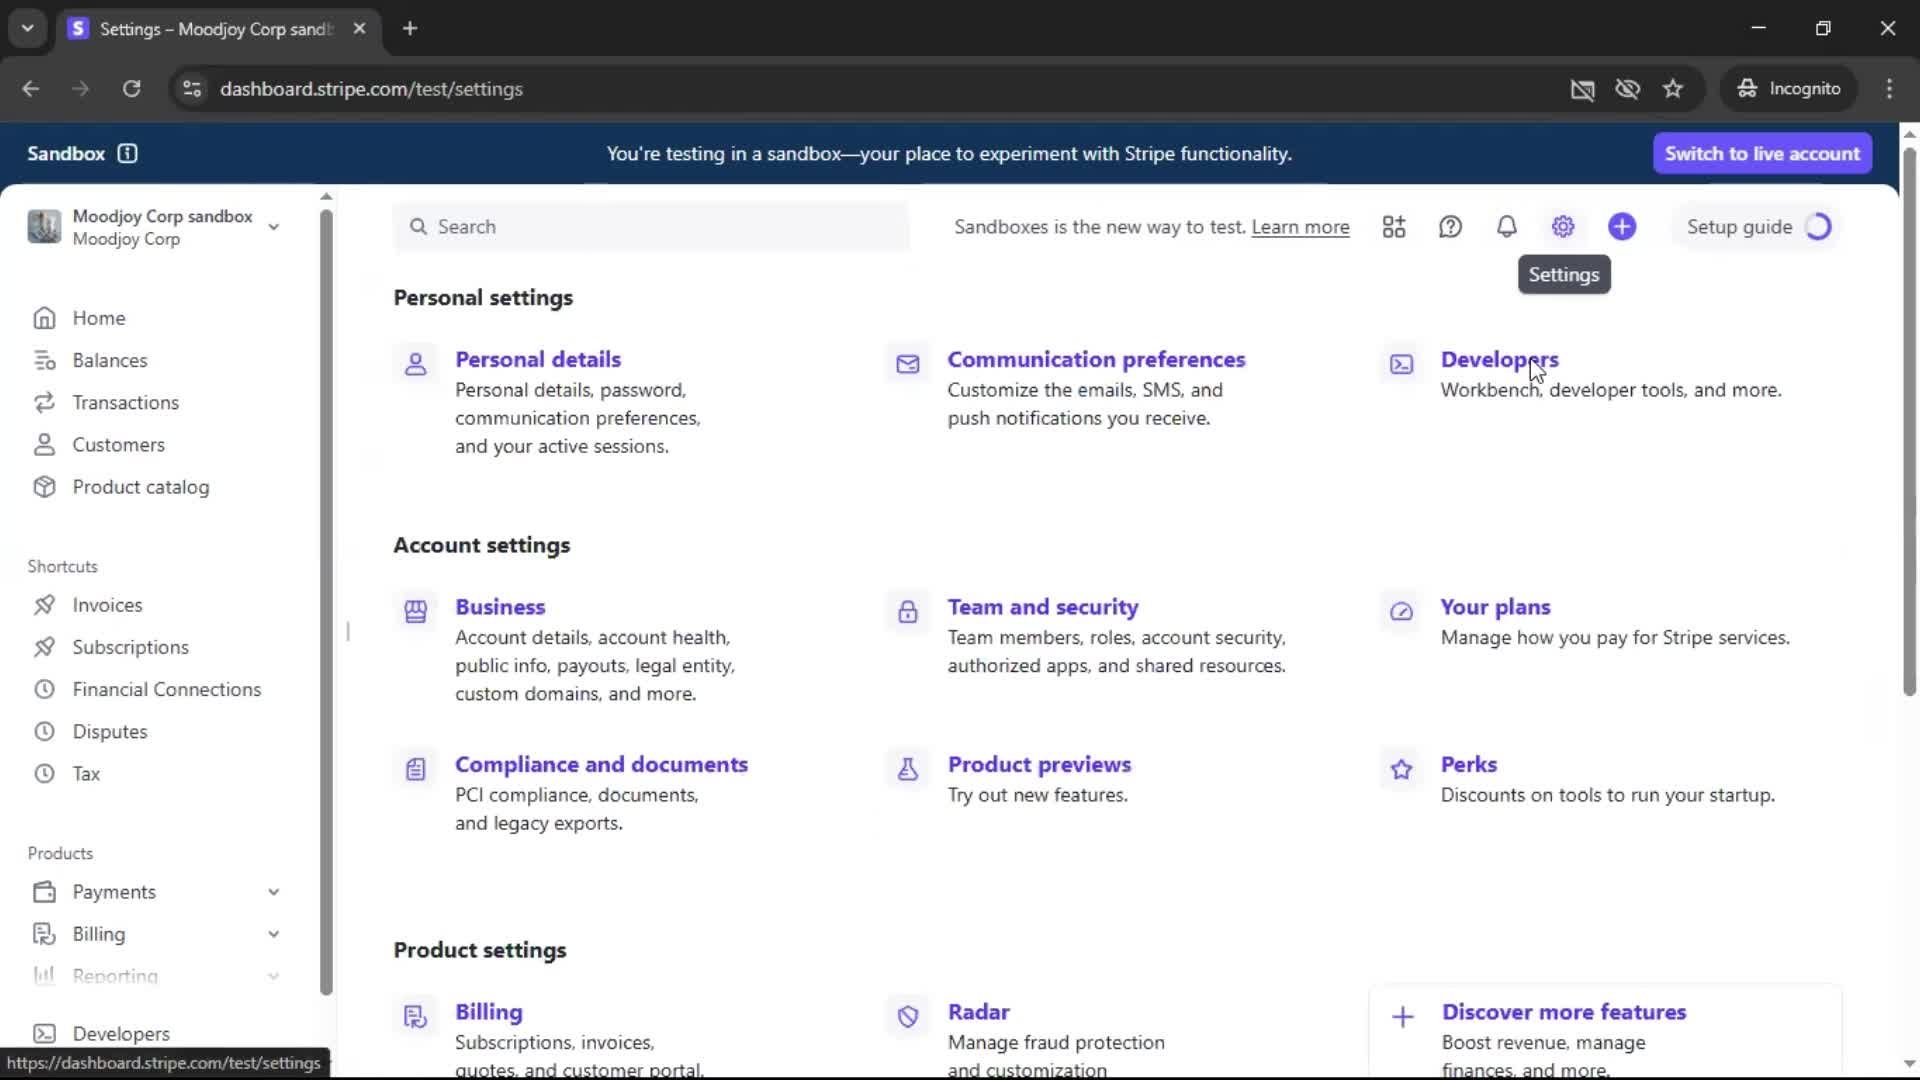1920x1080 pixels.
Task: Click the Business storefront icon
Action: (416, 611)
